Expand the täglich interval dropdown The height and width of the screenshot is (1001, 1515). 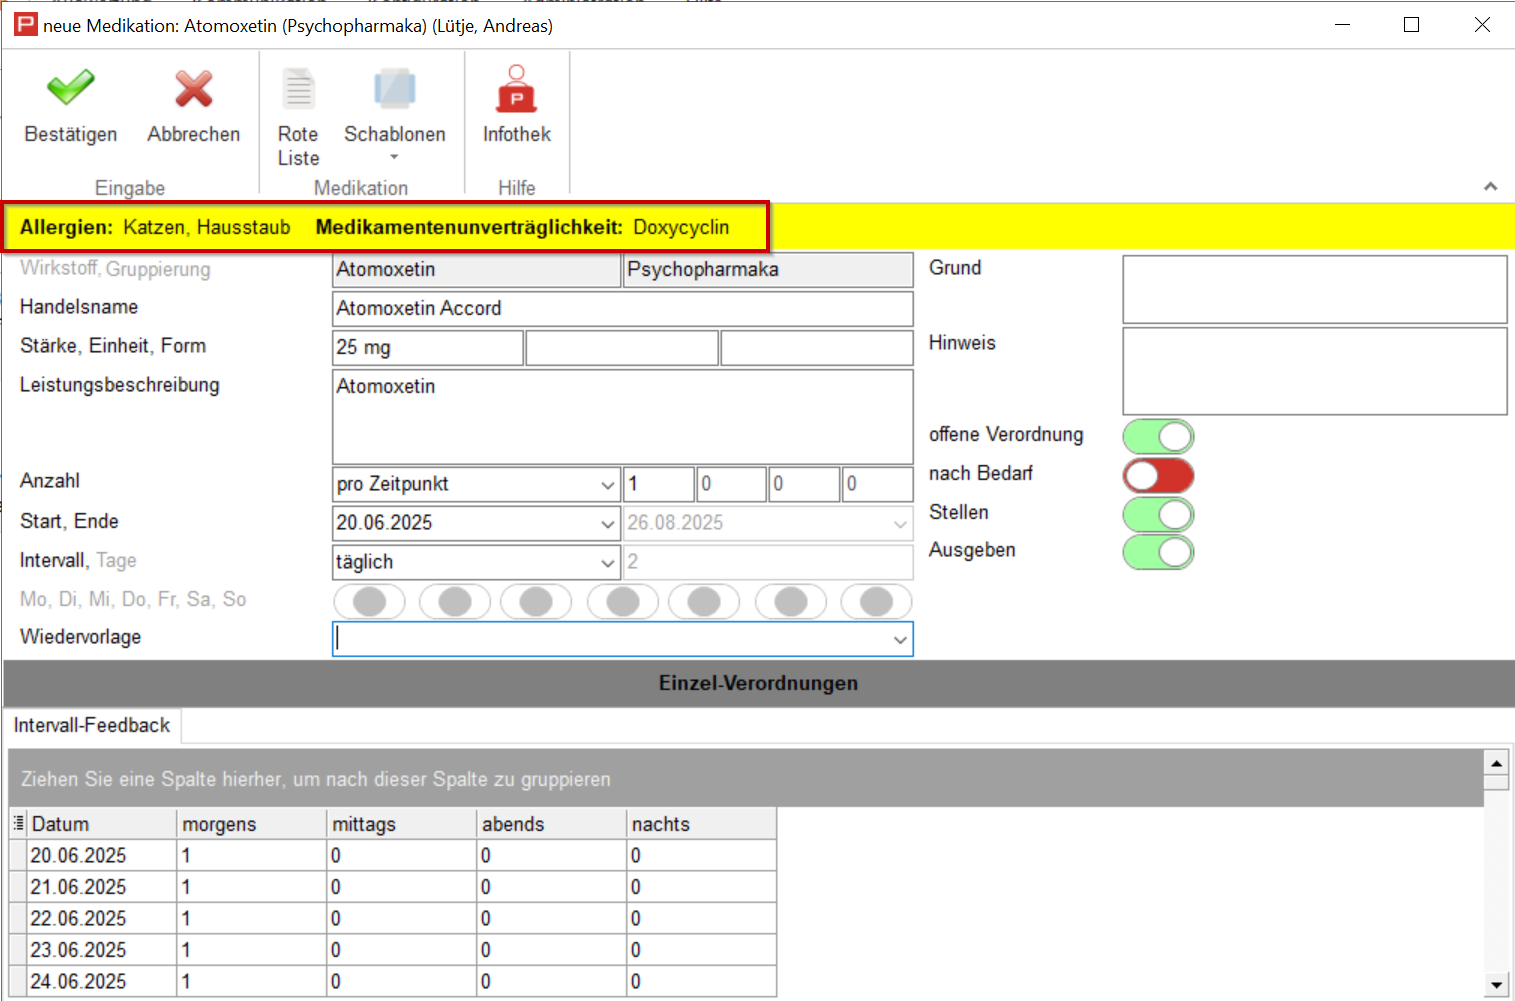click(x=607, y=562)
